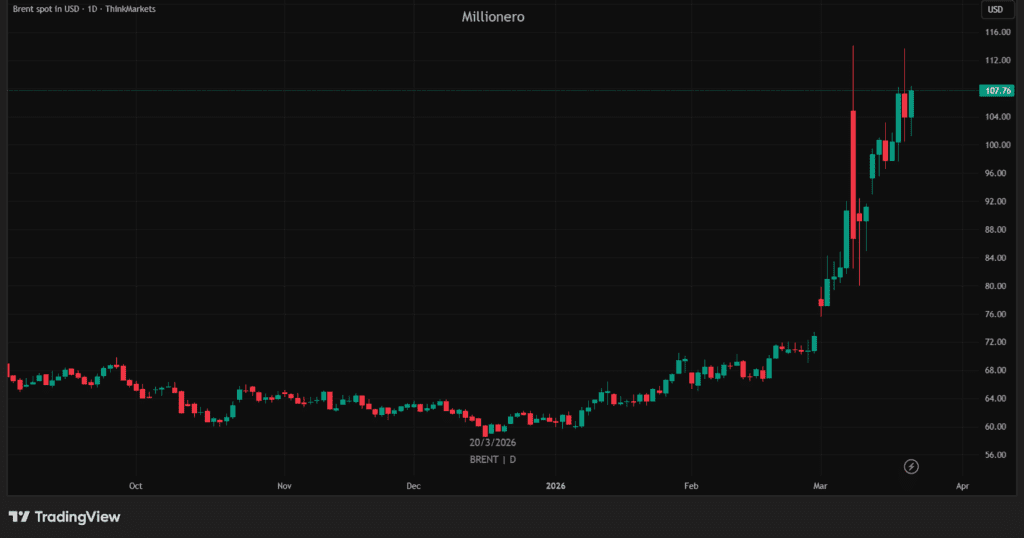Click the 100.00 price scale label
Image resolution: width=1024 pixels, height=538 pixels.
point(997,145)
